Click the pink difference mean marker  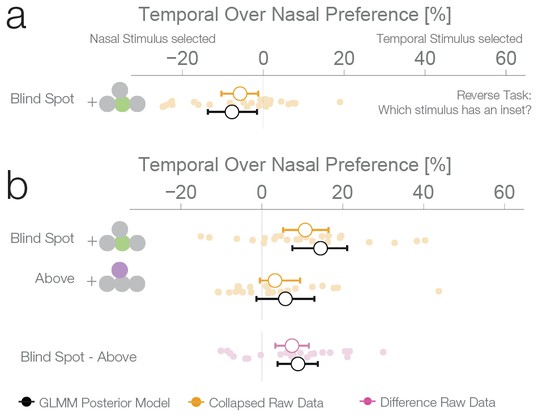click(292, 345)
